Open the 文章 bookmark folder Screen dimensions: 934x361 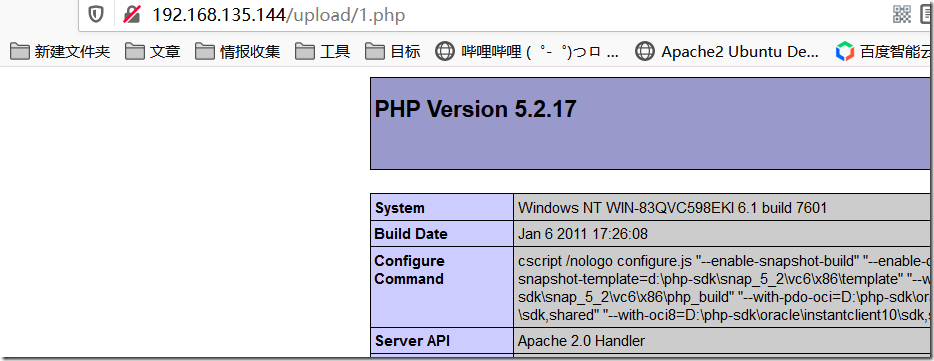coord(153,52)
